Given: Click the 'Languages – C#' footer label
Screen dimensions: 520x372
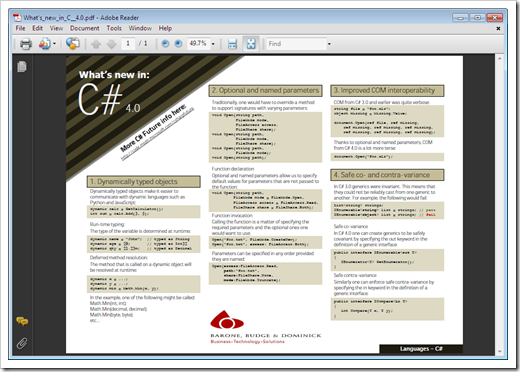Looking at the screenshot, I should pos(421,349).
